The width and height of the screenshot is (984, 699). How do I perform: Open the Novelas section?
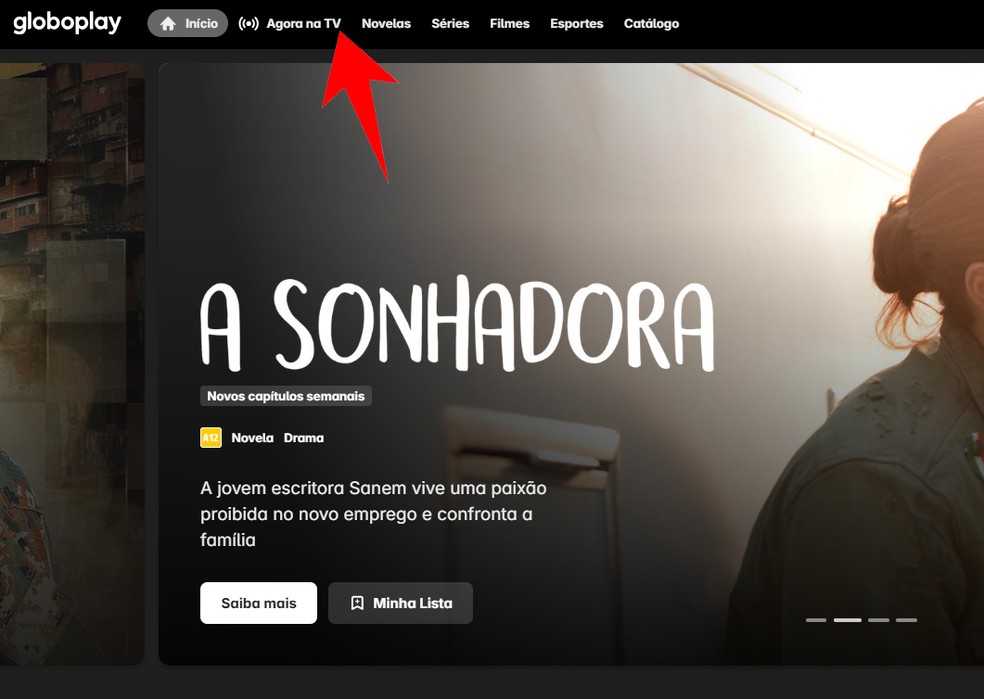click(386, 24)
